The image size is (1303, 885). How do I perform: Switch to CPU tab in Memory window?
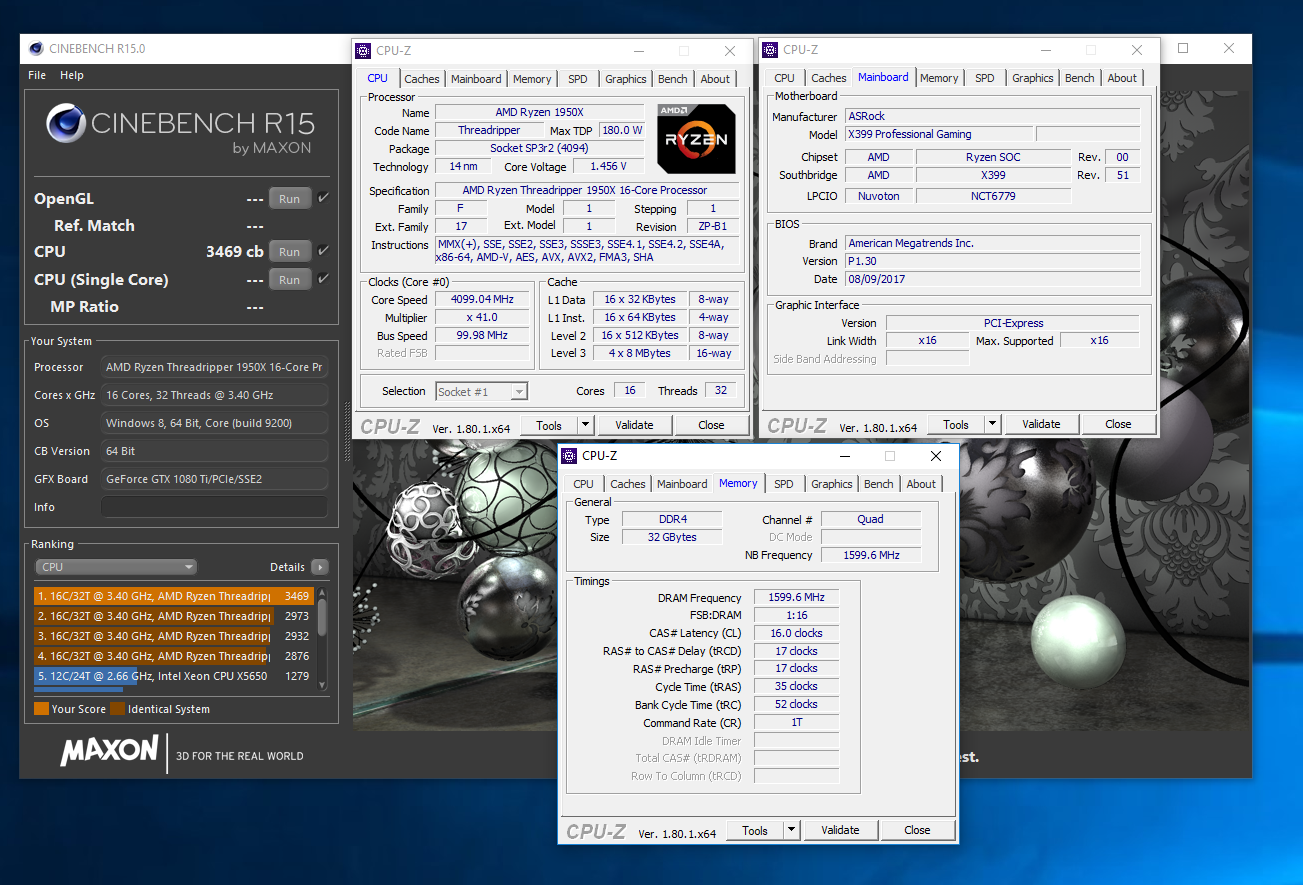coord(584,484)
